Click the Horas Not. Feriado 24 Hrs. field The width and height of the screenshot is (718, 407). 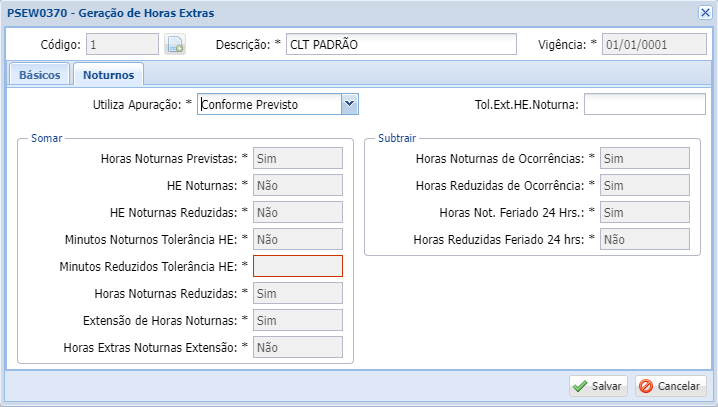(645, 212)
